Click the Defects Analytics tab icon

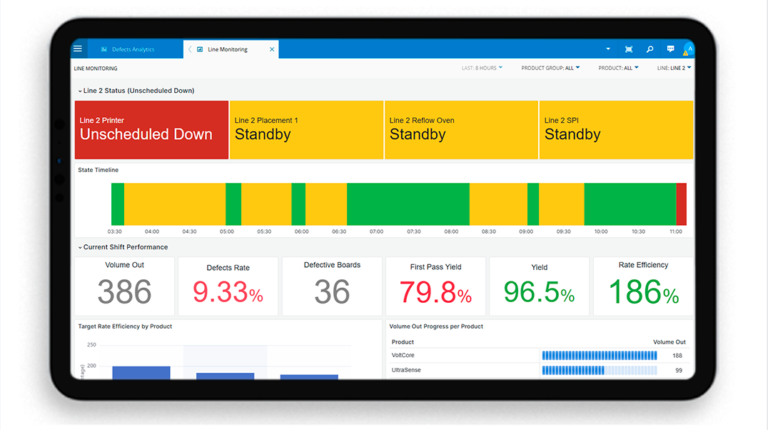(x=104, y=49)
